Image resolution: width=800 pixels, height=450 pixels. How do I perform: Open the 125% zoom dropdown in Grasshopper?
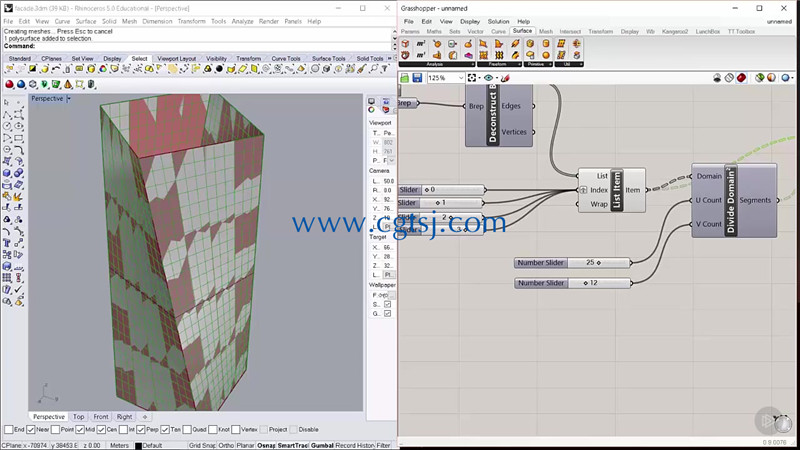click(461, 78)
